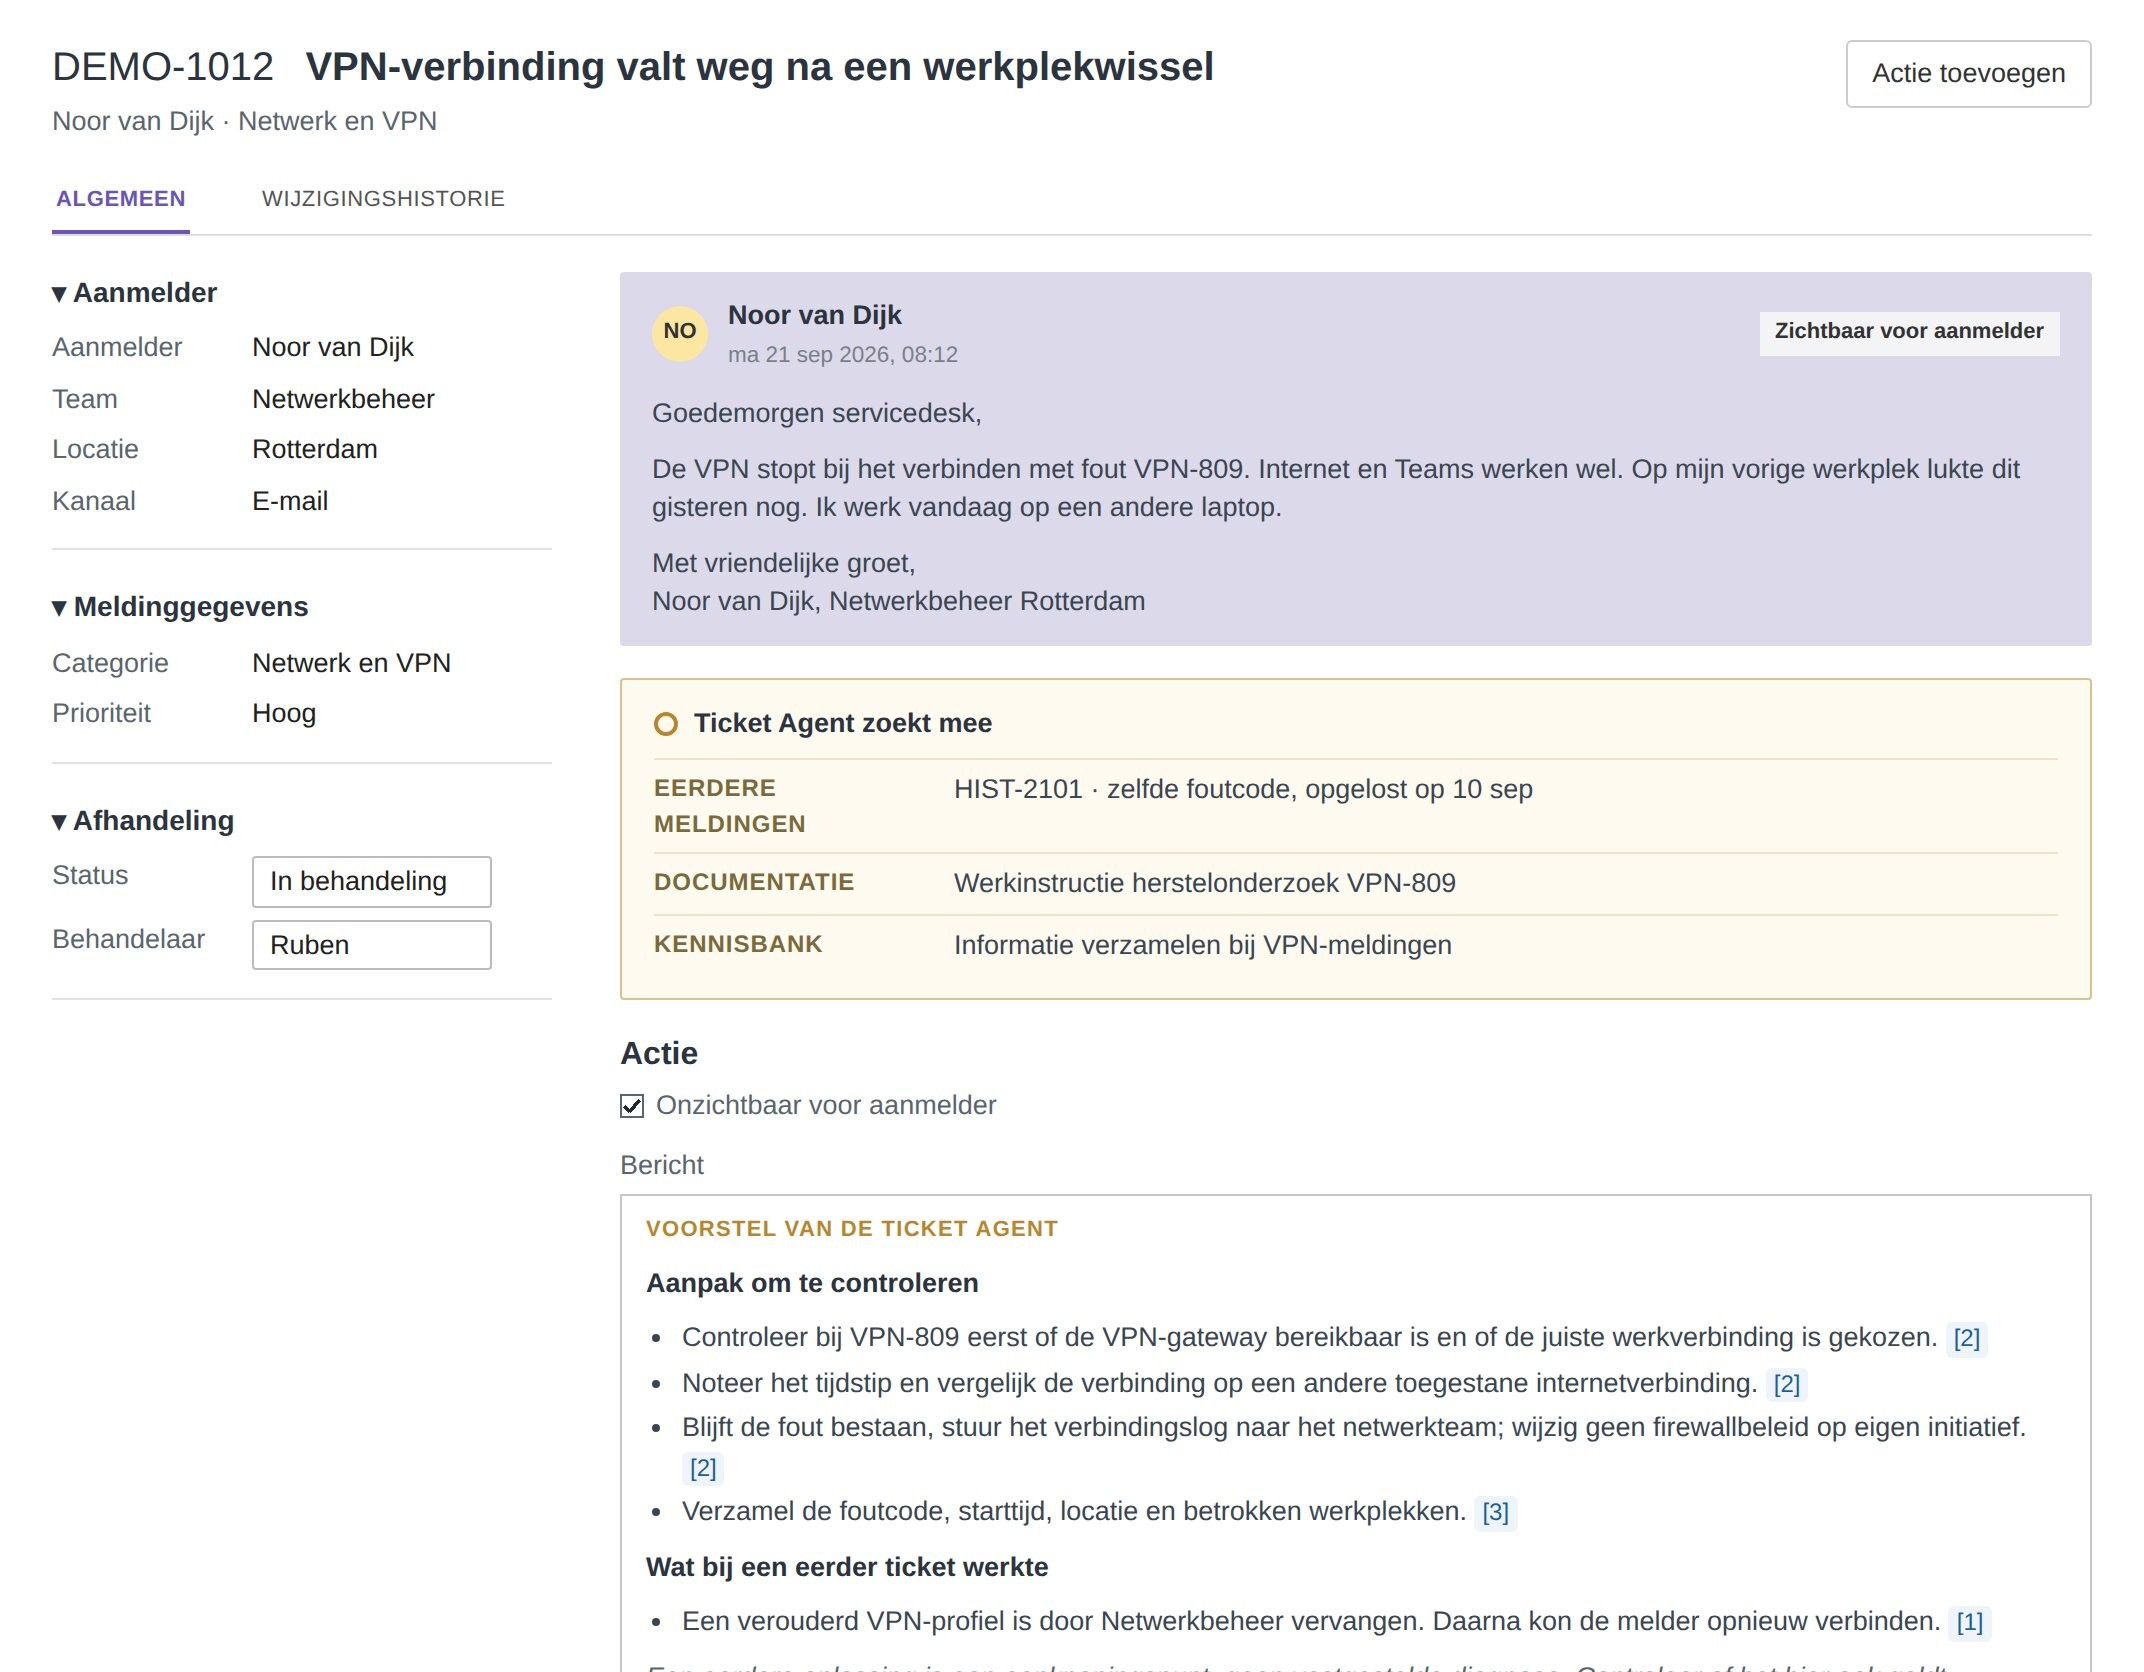Open the Behandelaar field showing Ruben
The image size is (2144, 1672).
point(372,945)
